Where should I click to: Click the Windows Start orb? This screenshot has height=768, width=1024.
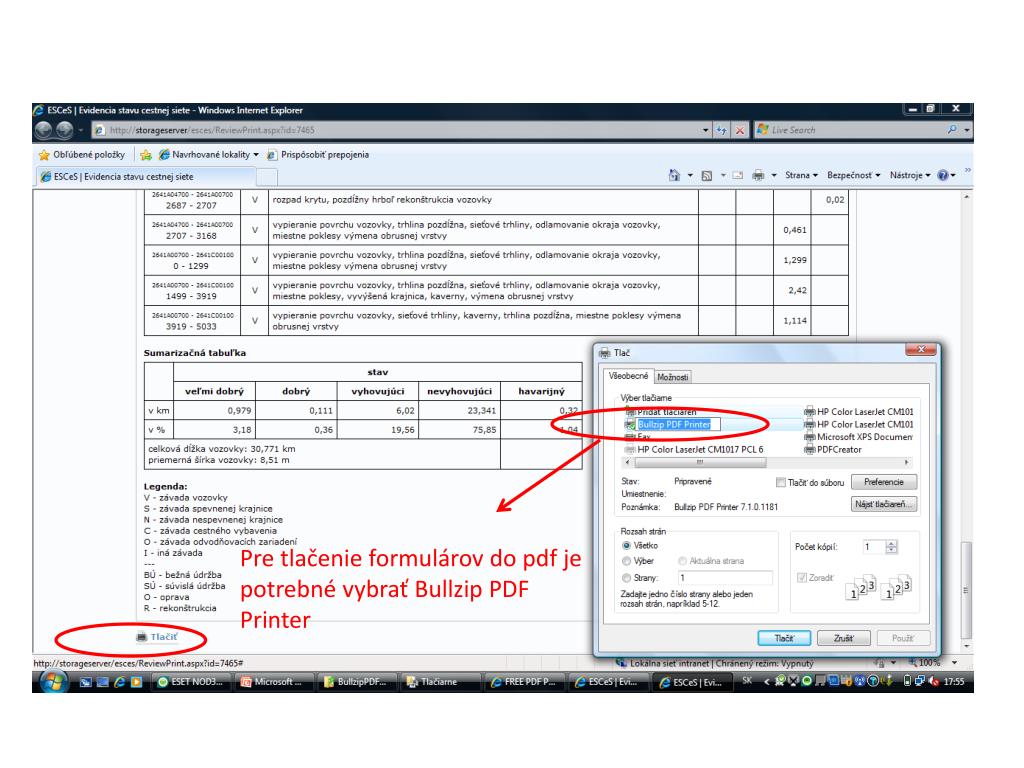click(54, 681)
